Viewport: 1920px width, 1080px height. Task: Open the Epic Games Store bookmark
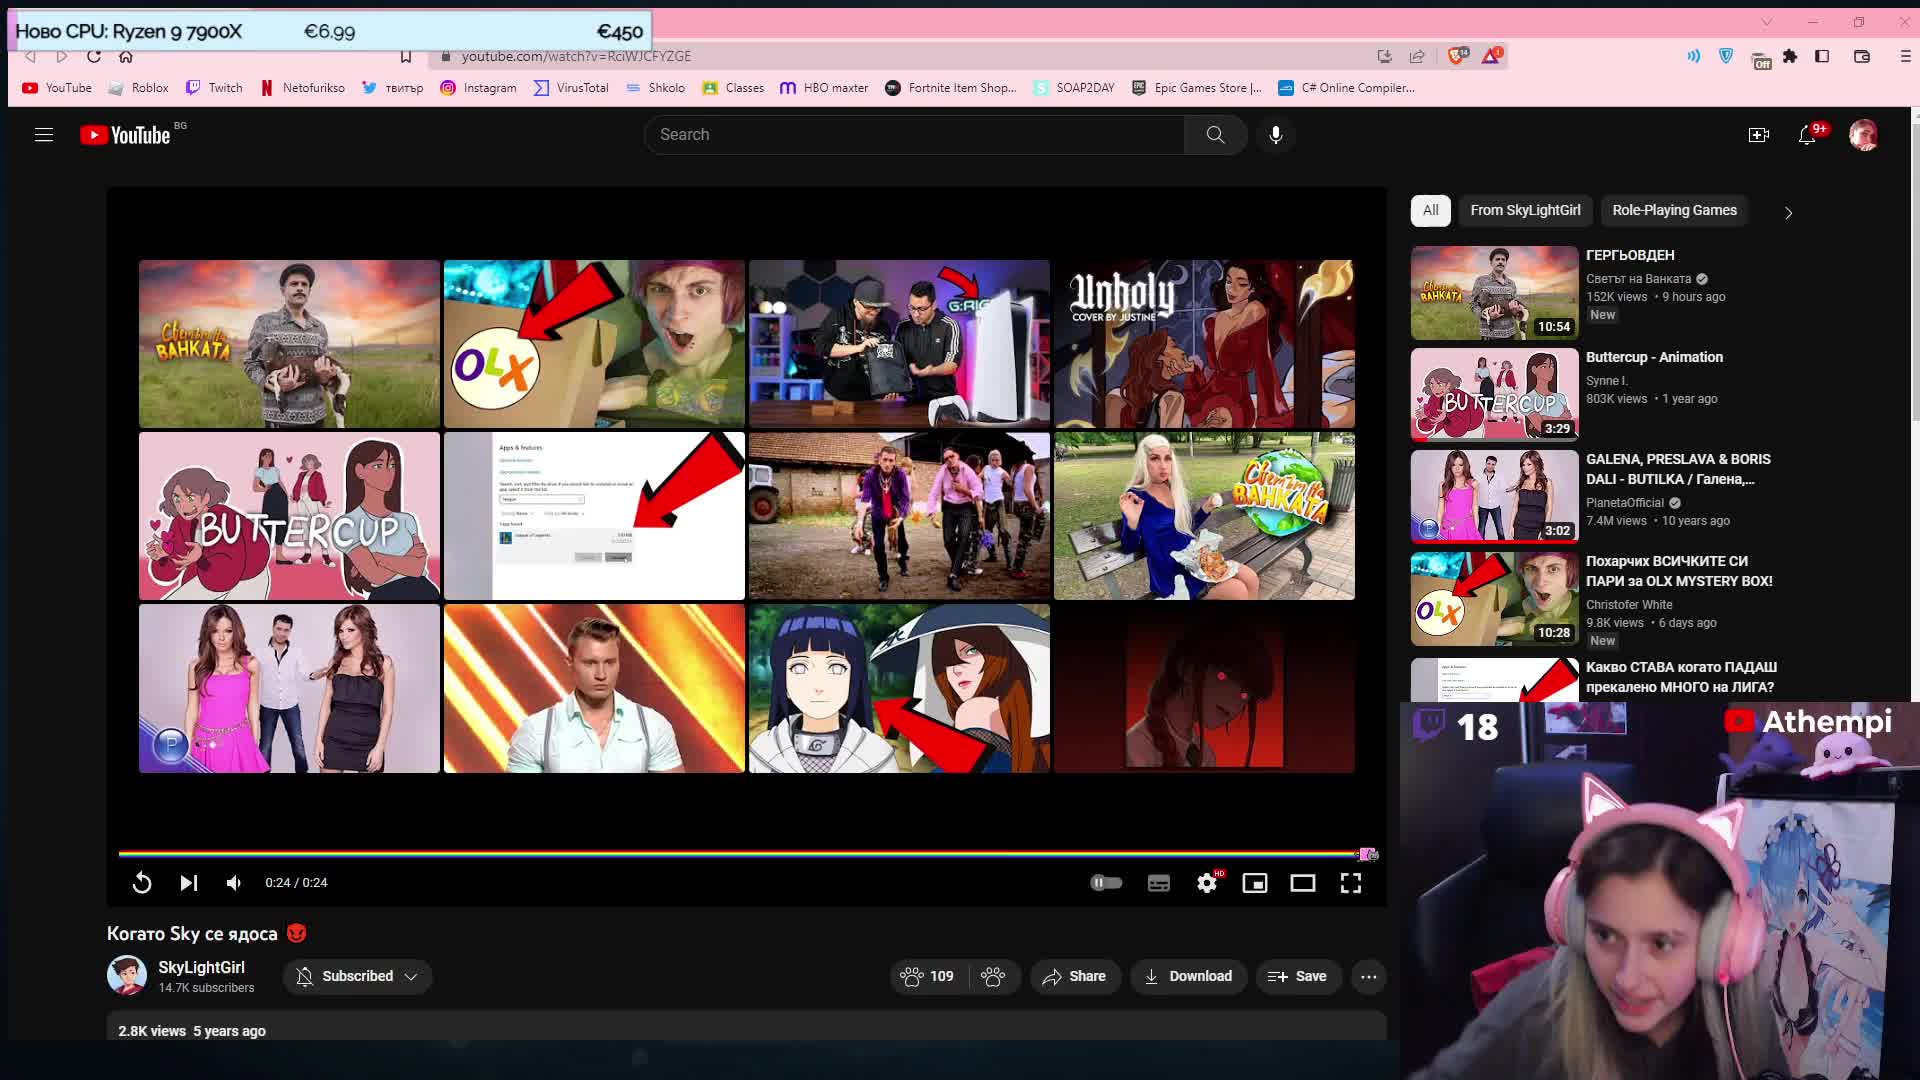[1197, 88]
